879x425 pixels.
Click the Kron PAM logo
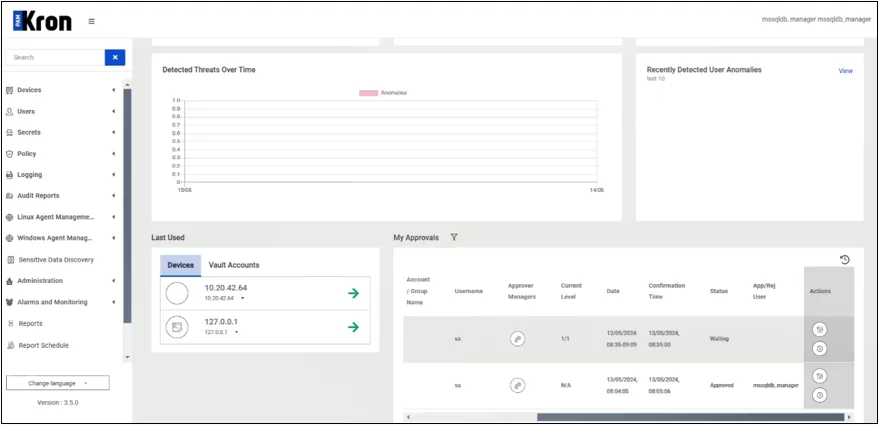coord(42,22)
